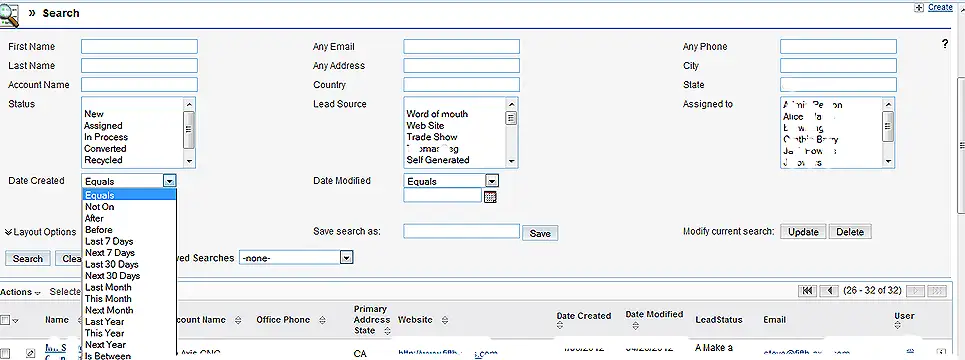Click the Update button
This screenshot has width=965, height=360.
click(803, 232)
